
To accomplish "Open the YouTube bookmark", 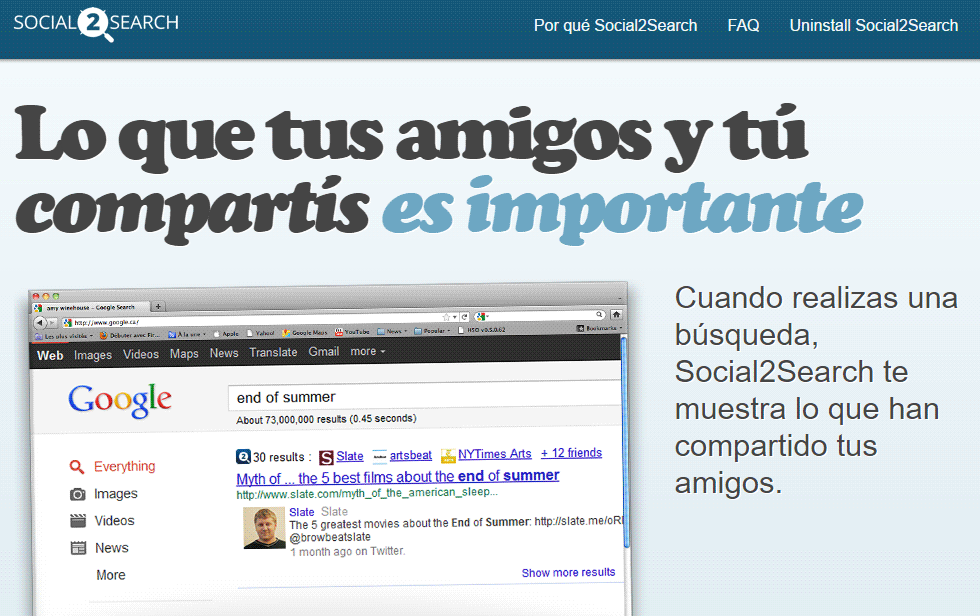I will coord(352,332).
